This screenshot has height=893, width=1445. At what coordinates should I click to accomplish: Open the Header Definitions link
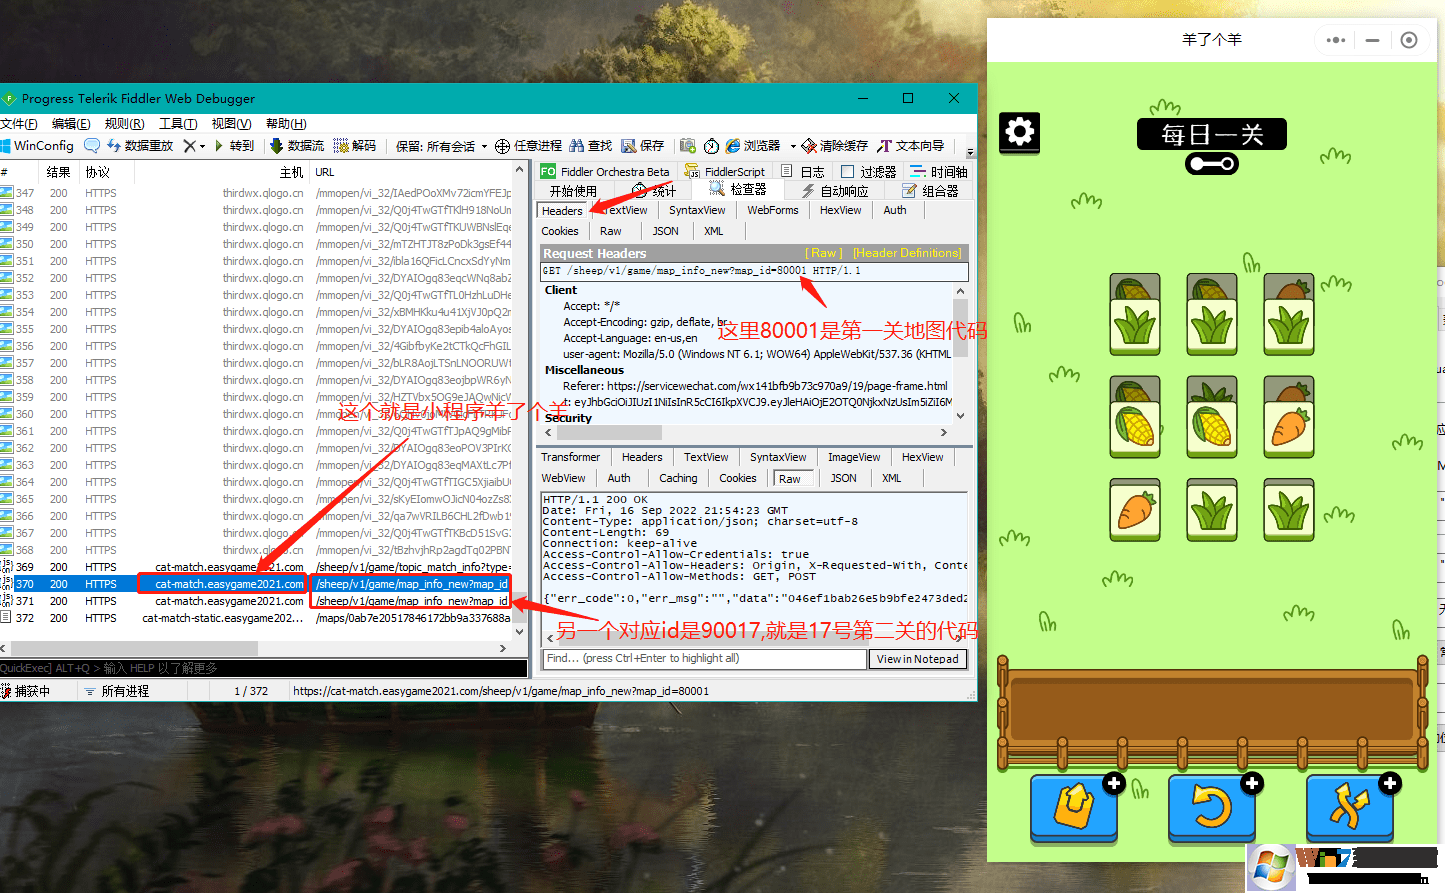907,253
